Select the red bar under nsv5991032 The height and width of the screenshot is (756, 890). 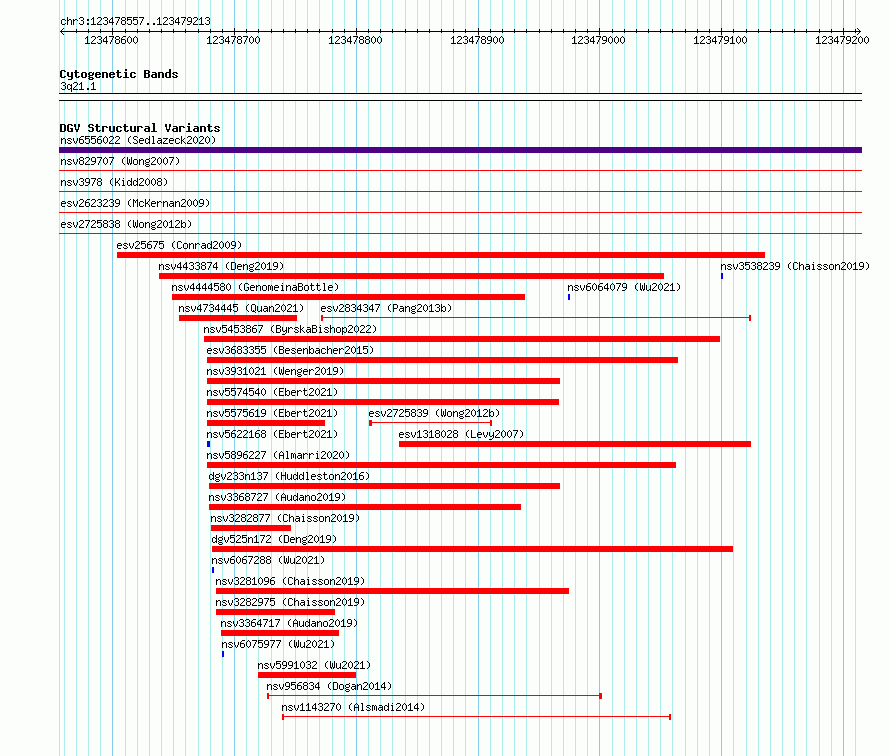coord(307,675)
